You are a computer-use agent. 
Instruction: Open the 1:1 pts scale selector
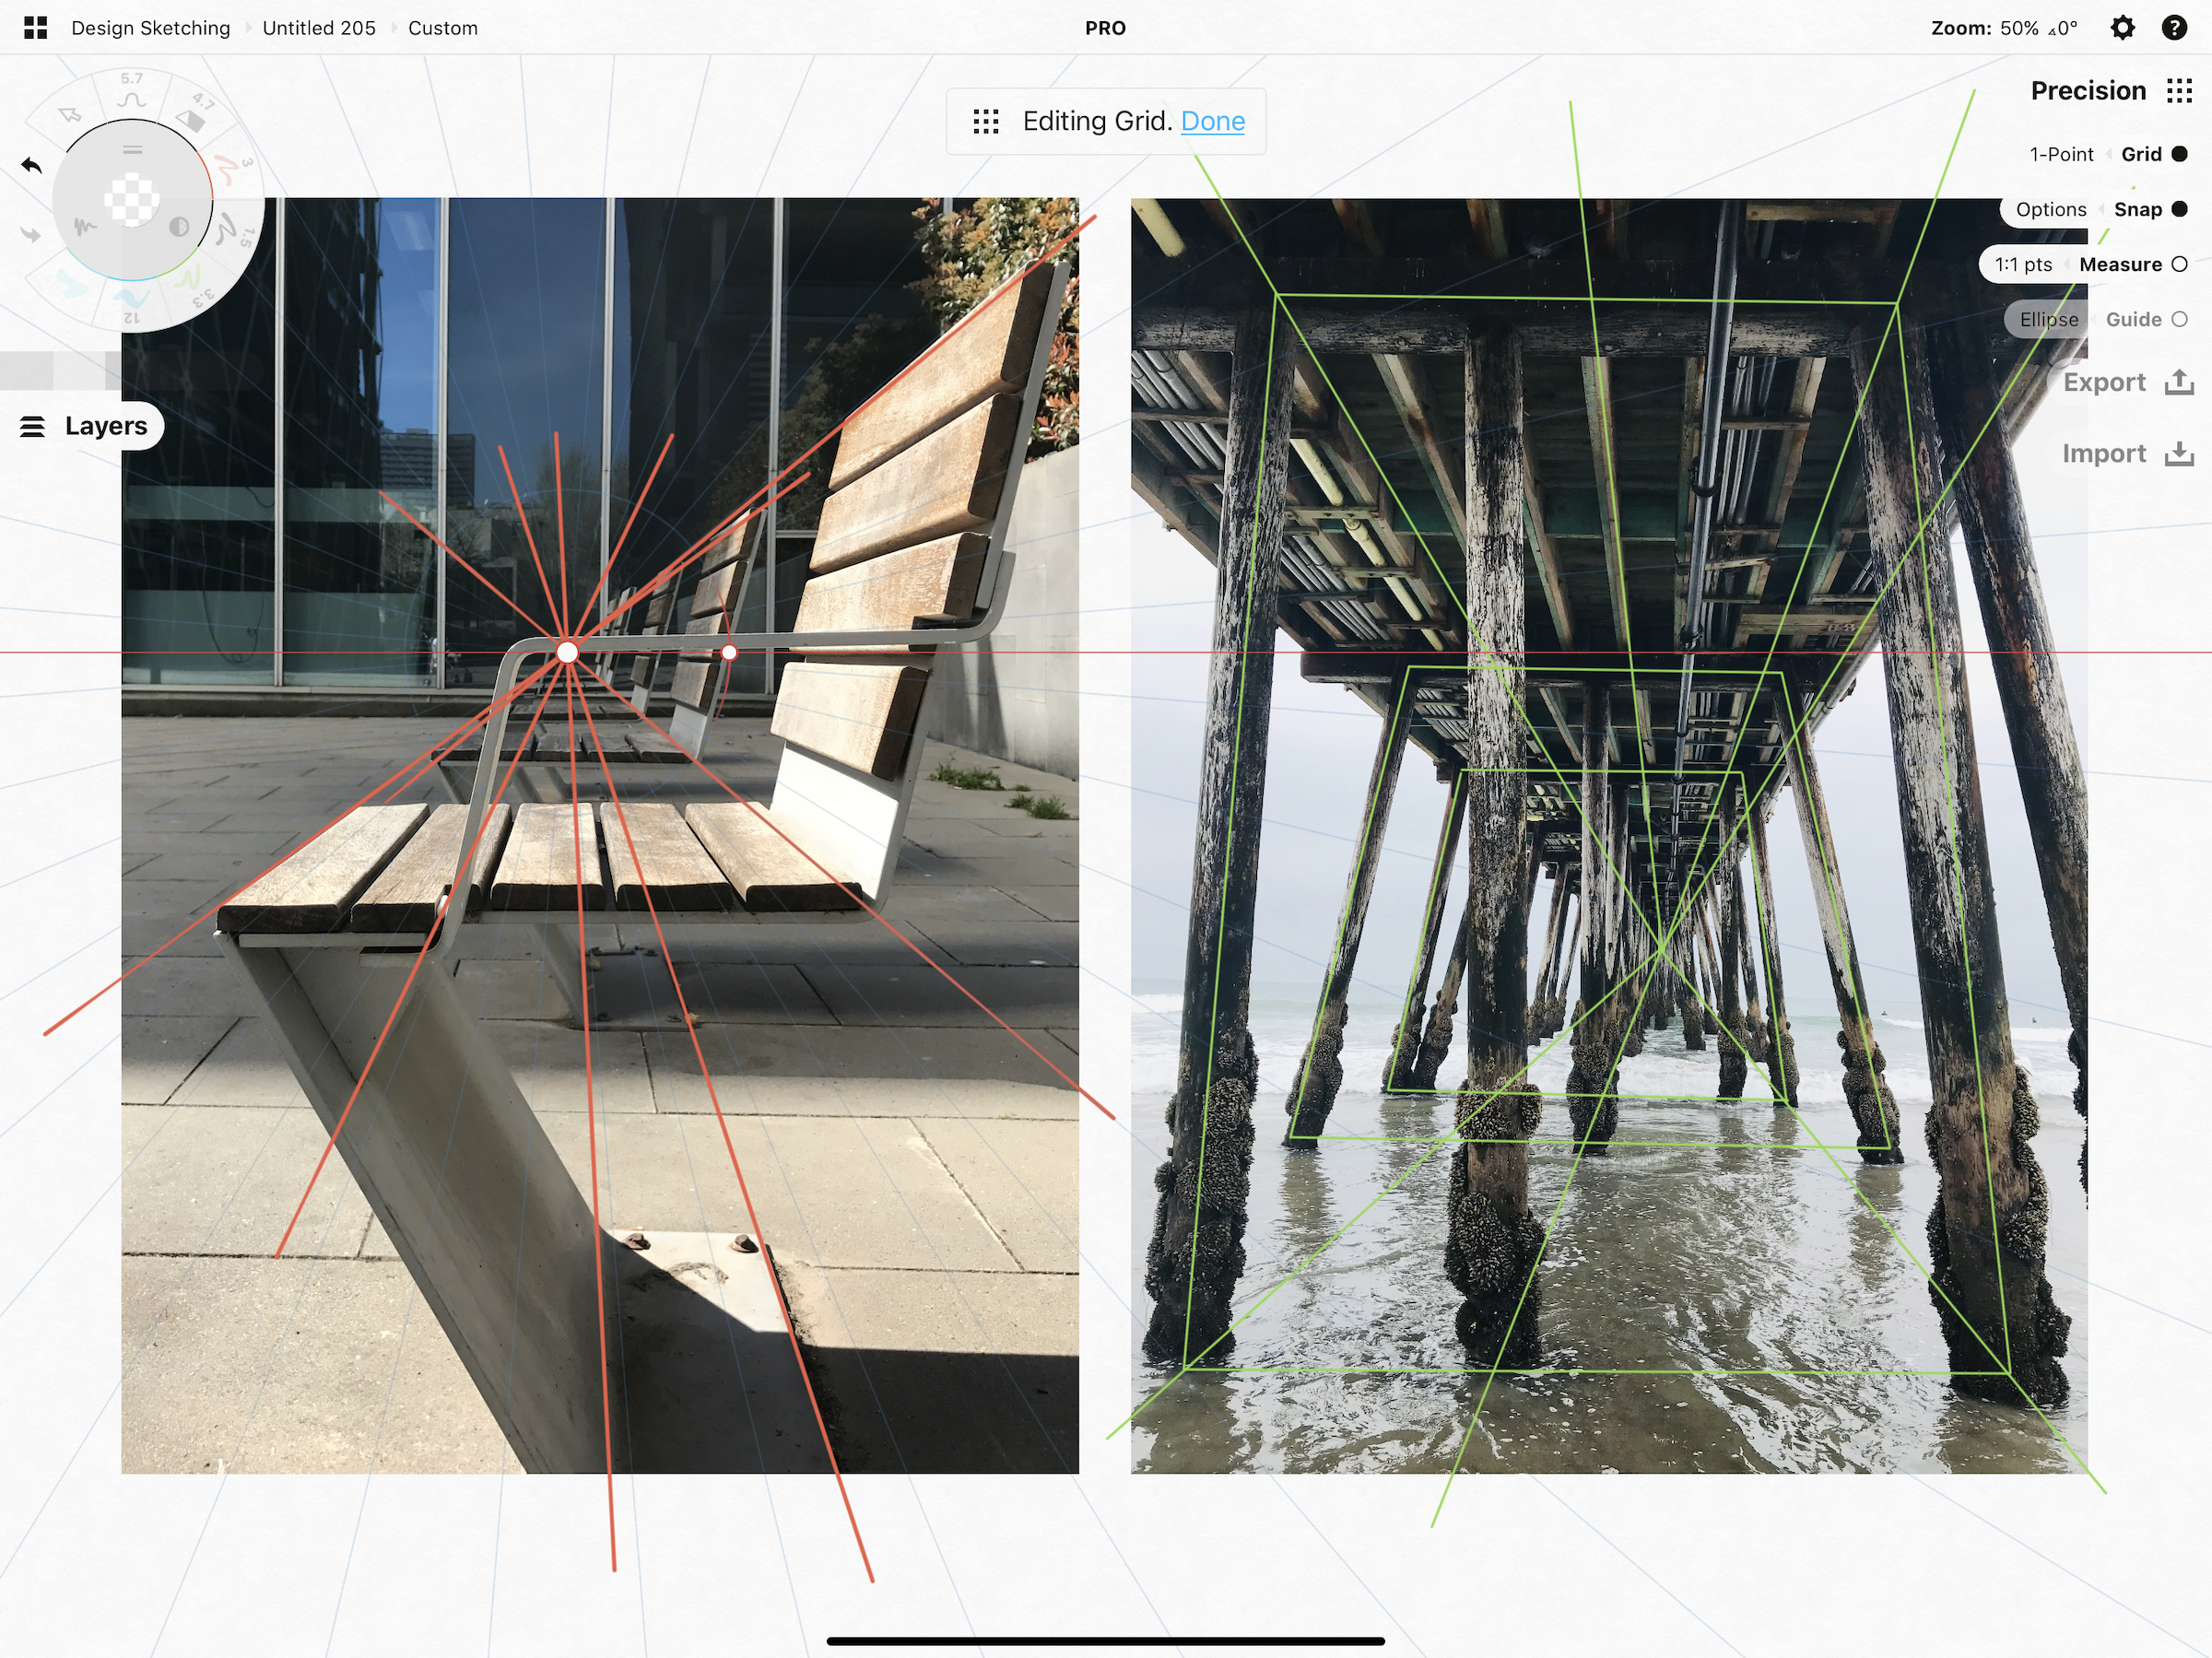(2023, 264)
